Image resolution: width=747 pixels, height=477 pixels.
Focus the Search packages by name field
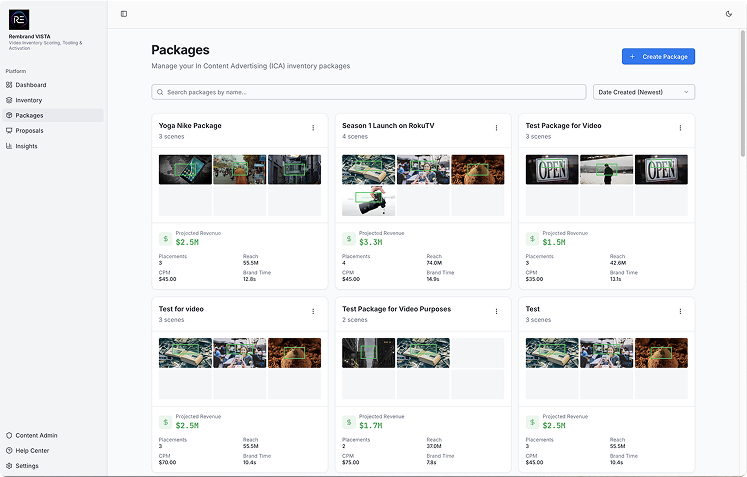368,92
